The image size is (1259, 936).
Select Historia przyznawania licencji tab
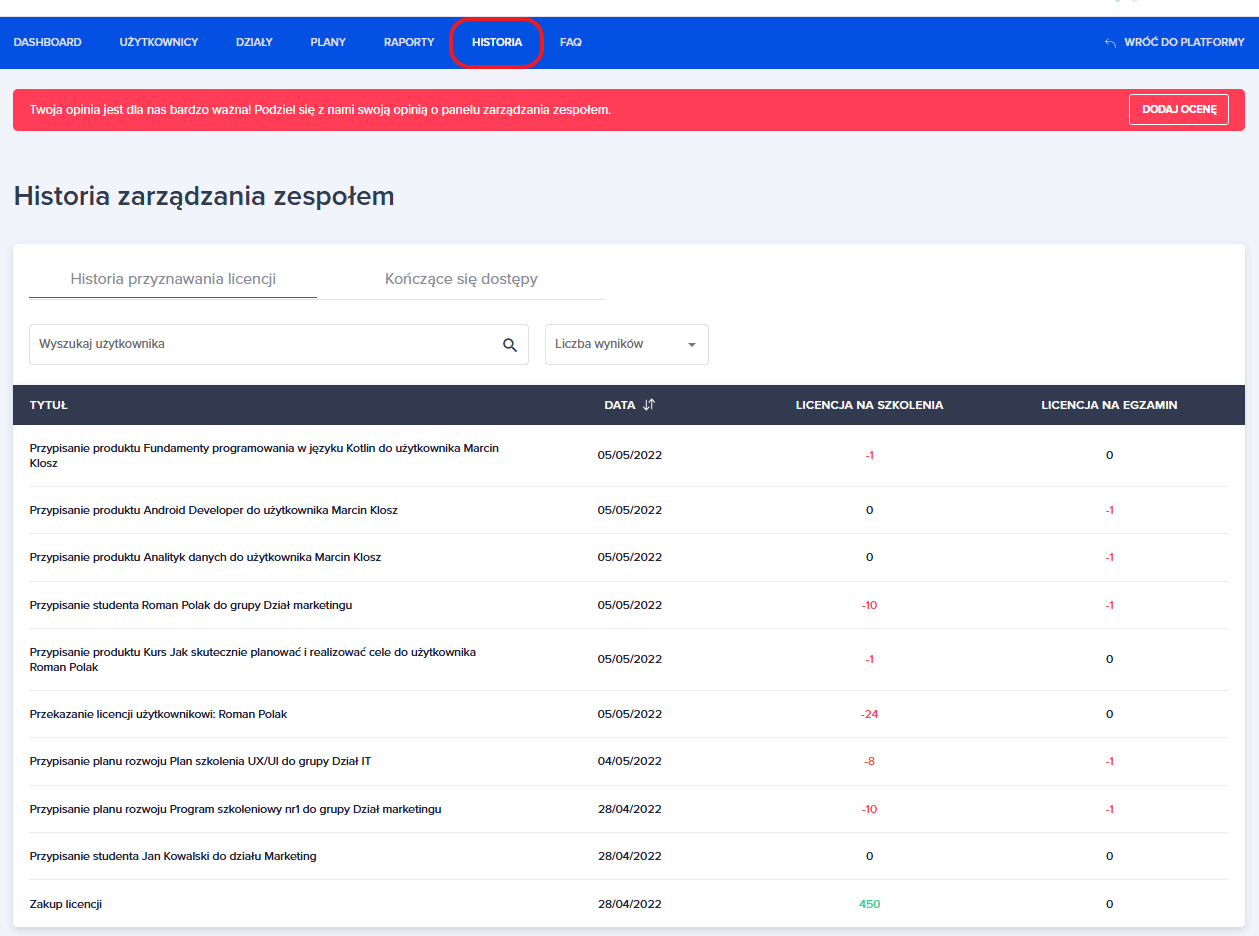pos(173,279)
